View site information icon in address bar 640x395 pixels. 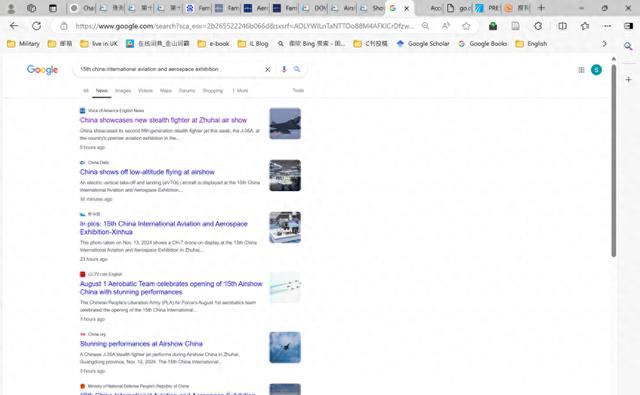(64, 26)
